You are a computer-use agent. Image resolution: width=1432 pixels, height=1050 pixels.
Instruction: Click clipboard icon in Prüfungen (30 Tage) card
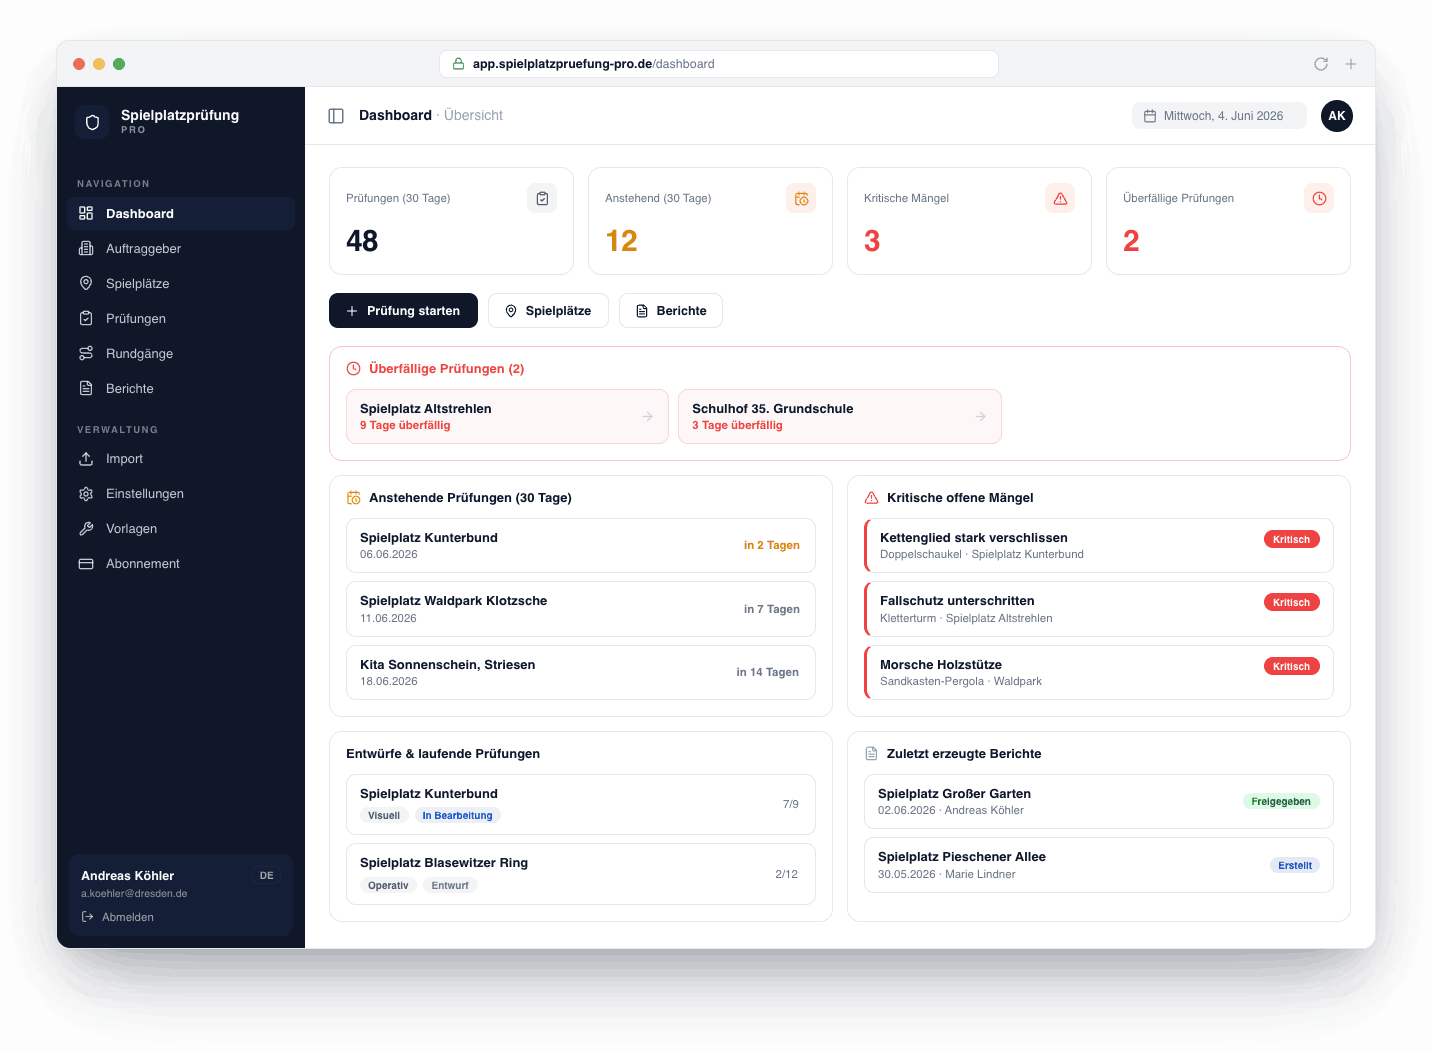(542, 198)
